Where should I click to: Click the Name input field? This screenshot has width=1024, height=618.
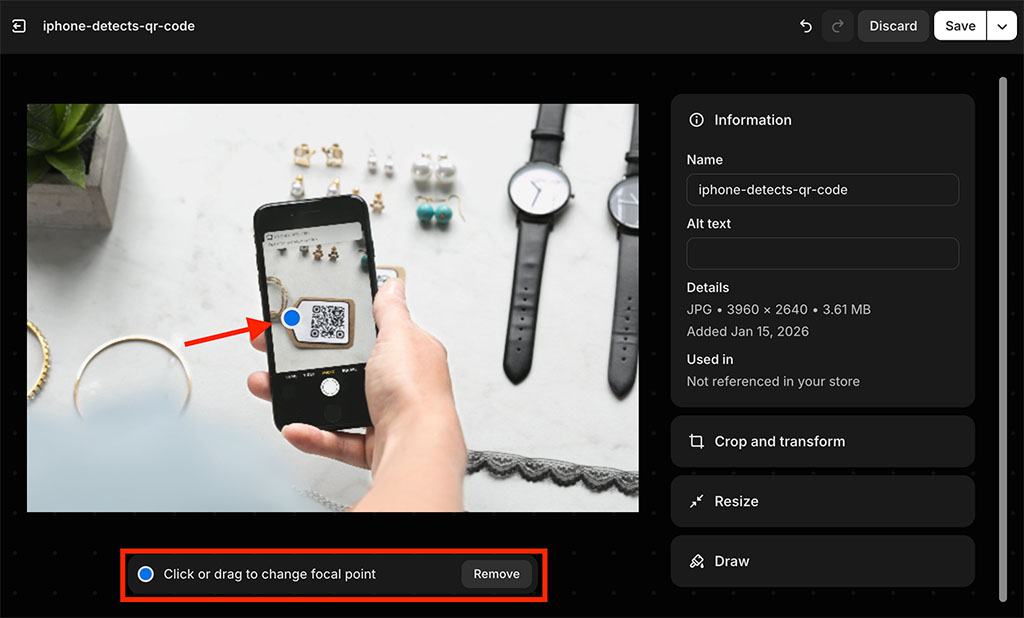(x=822, y=190)
